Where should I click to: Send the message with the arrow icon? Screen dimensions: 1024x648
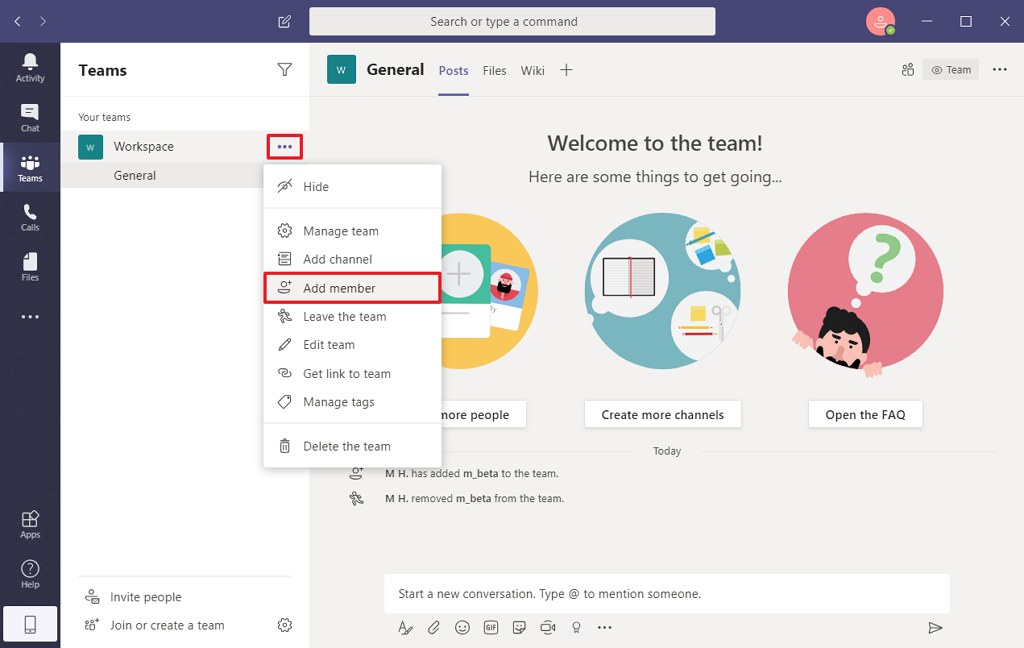[936, 627]
